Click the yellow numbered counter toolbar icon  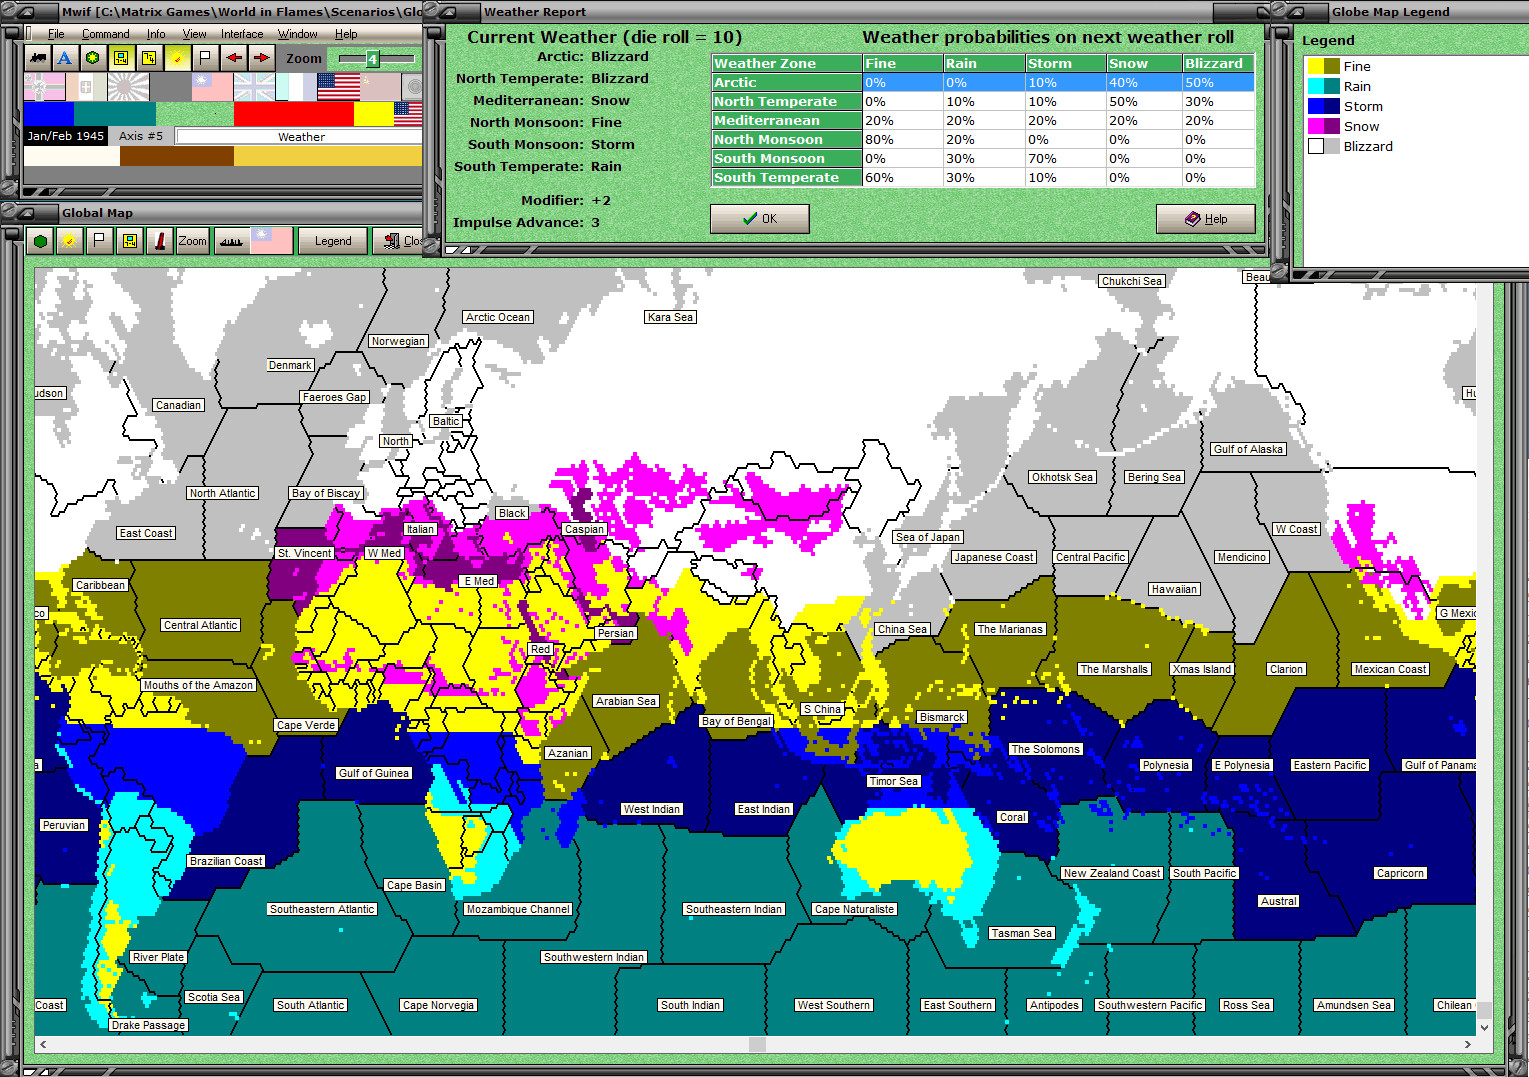point(148,58)
